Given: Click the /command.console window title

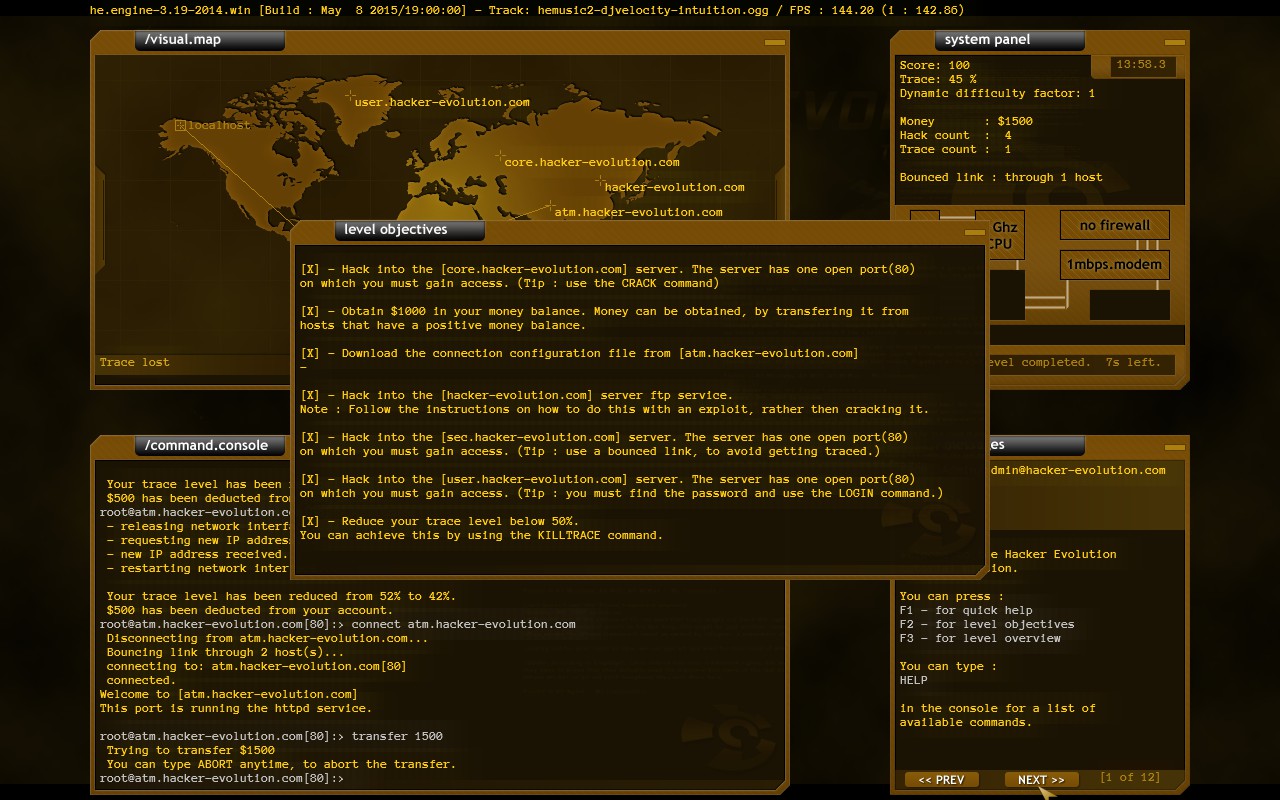Looking at the screenshot, I should coord(210,445).
